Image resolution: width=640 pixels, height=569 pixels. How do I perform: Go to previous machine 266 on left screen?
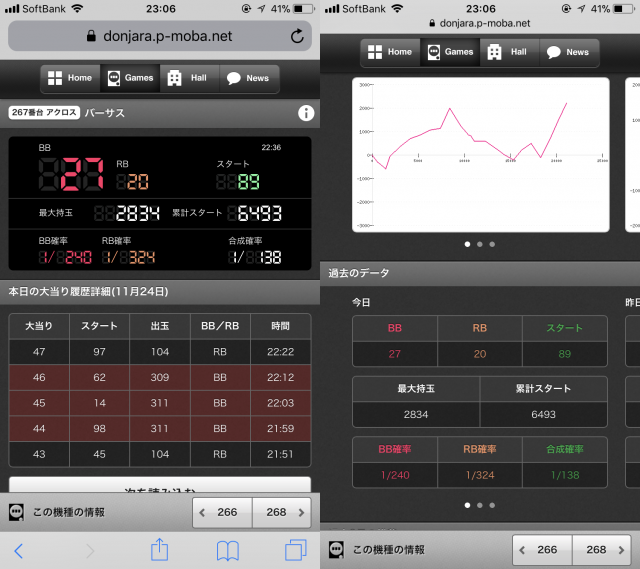221,512
